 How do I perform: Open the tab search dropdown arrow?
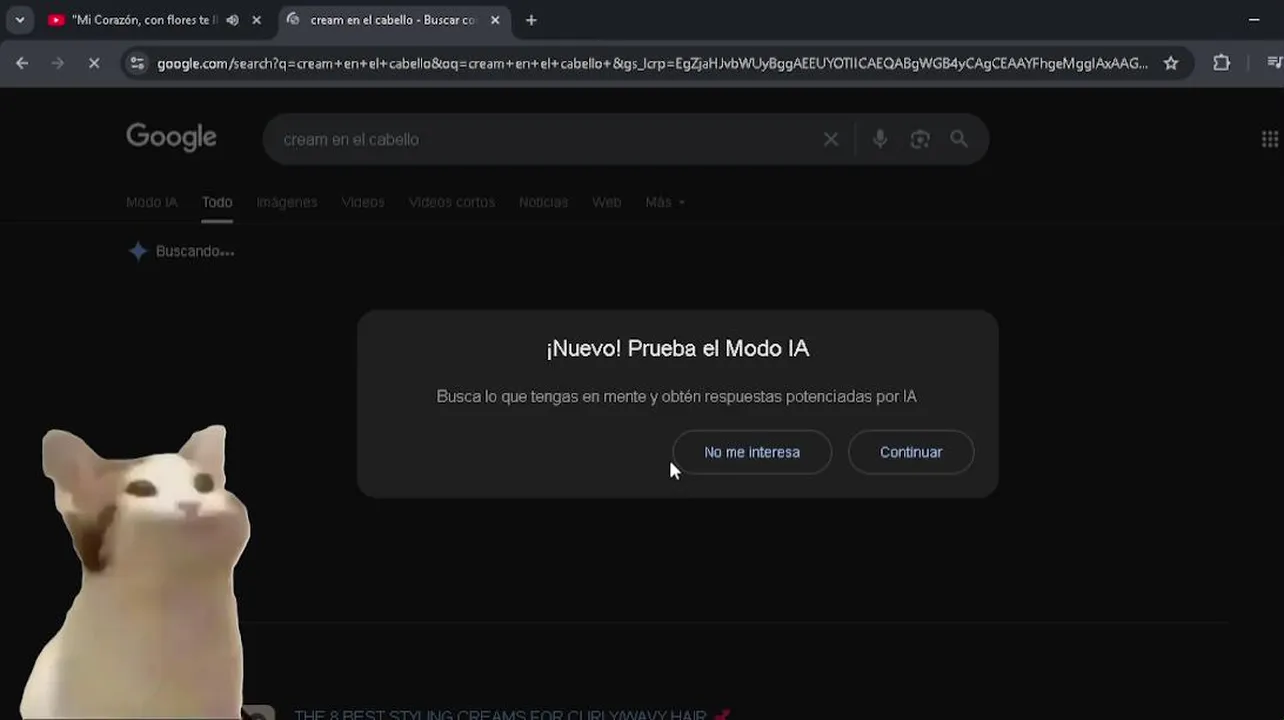click(19, 20)
